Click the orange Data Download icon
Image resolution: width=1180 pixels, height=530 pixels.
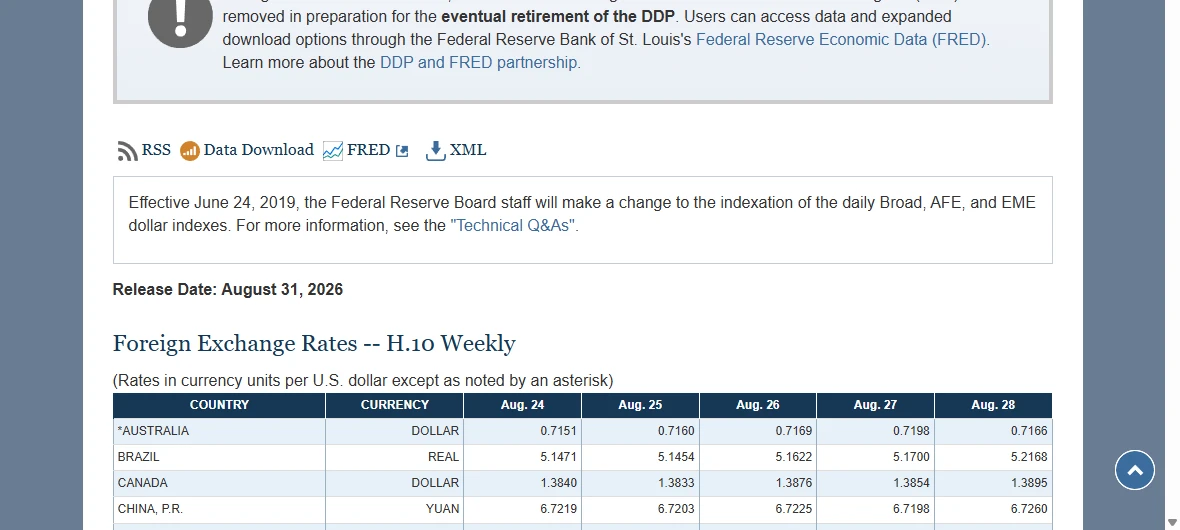[x=190, y=151]
